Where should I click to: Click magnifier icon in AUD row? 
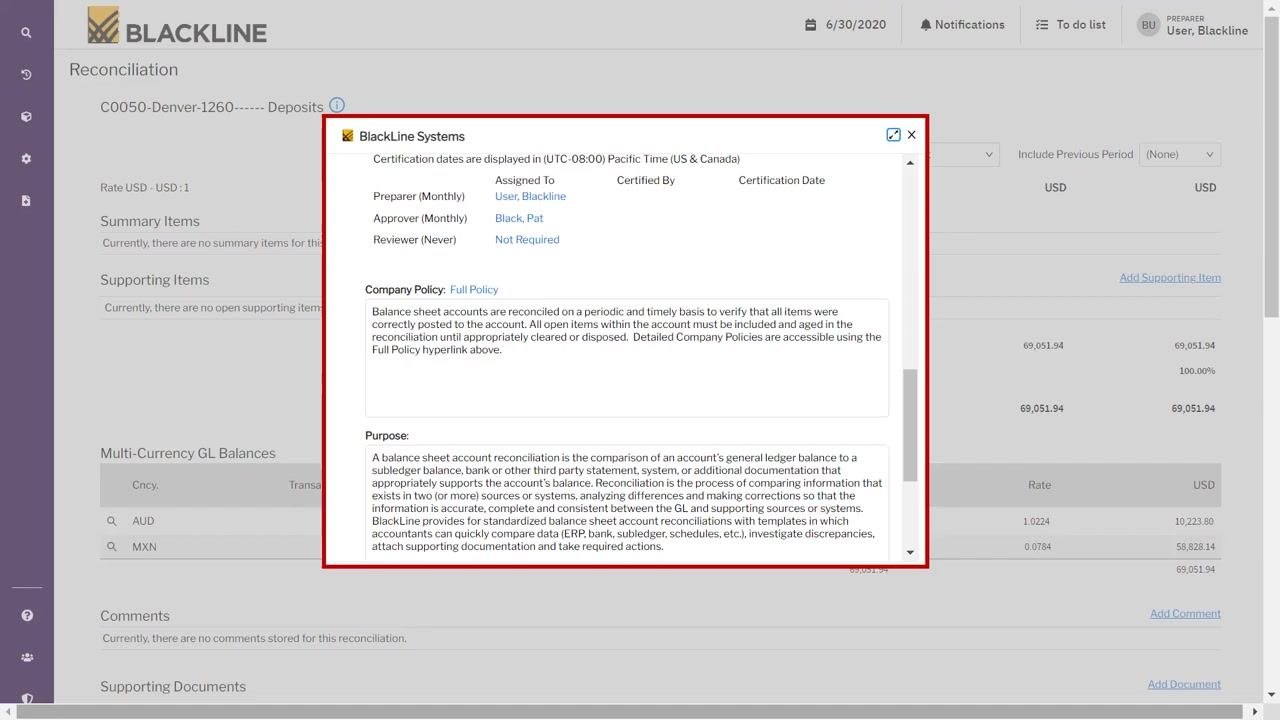[x=112, y=521]
